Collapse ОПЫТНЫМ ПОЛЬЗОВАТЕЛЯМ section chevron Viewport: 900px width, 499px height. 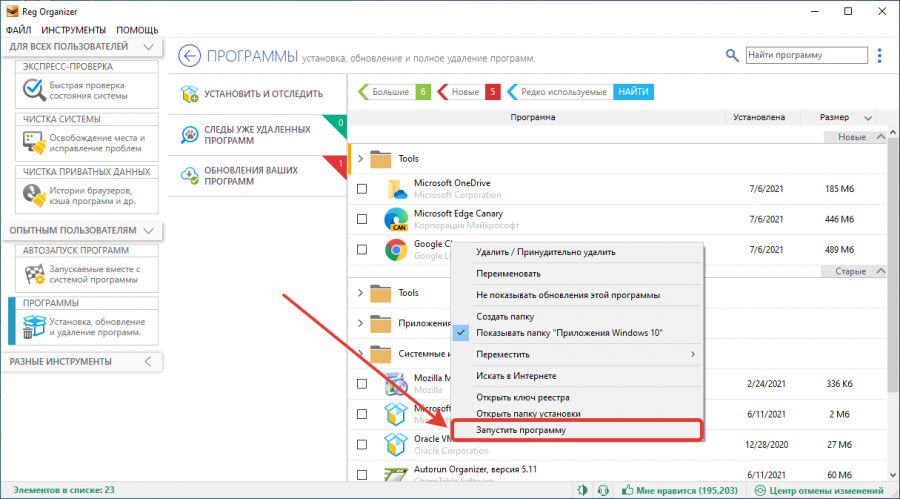[x=148, y=231]
